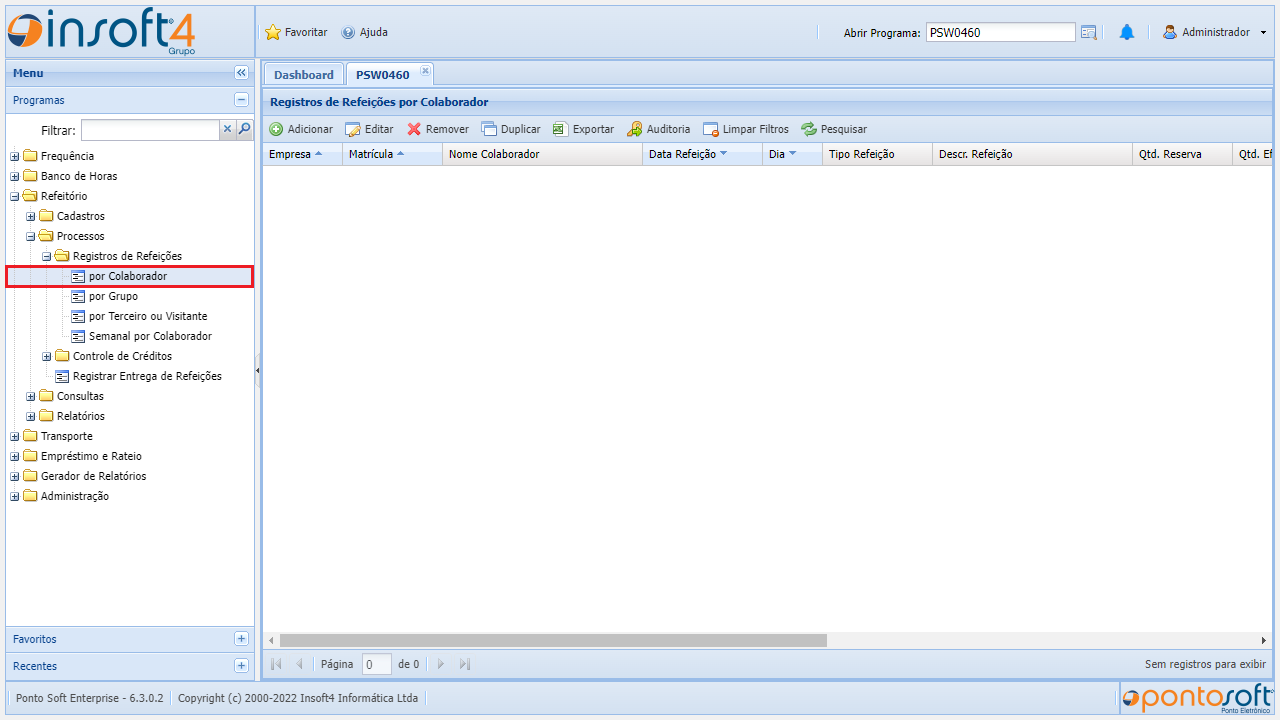This screenshot has width=1280, height=720.
Task: Click the Remover red X icon
Action: click(414, 129)
